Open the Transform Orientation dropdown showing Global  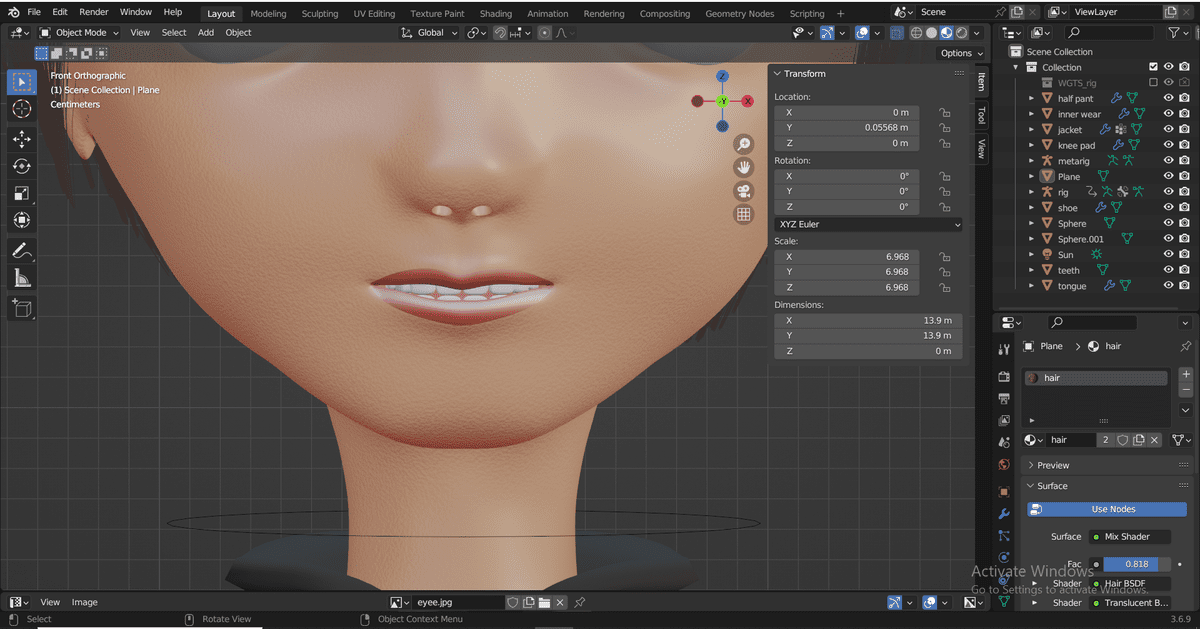pyautogui.click(x=430, y=32)
